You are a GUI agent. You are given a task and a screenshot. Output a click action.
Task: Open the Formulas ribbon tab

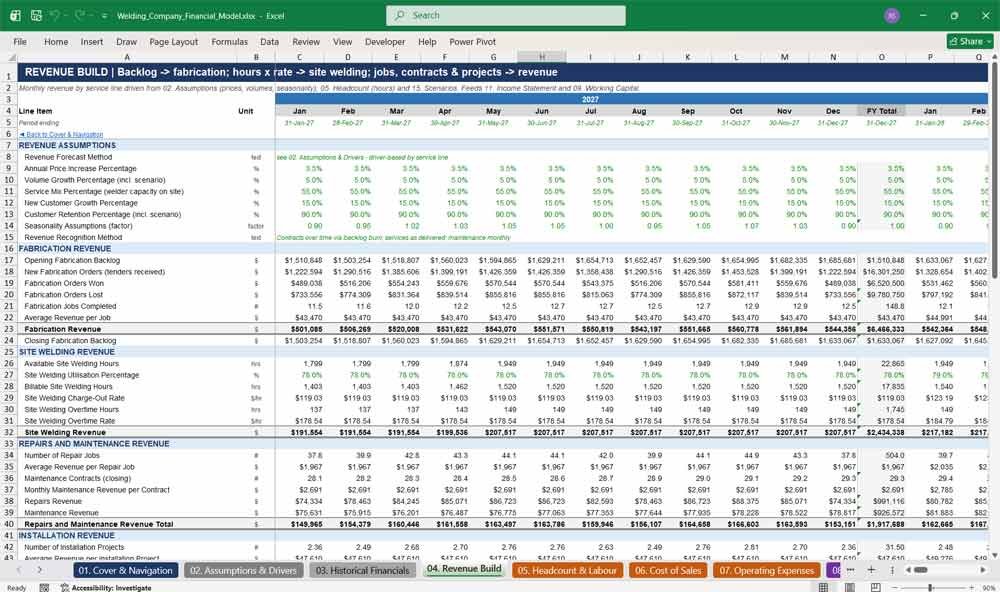click(x=230, y=41)
